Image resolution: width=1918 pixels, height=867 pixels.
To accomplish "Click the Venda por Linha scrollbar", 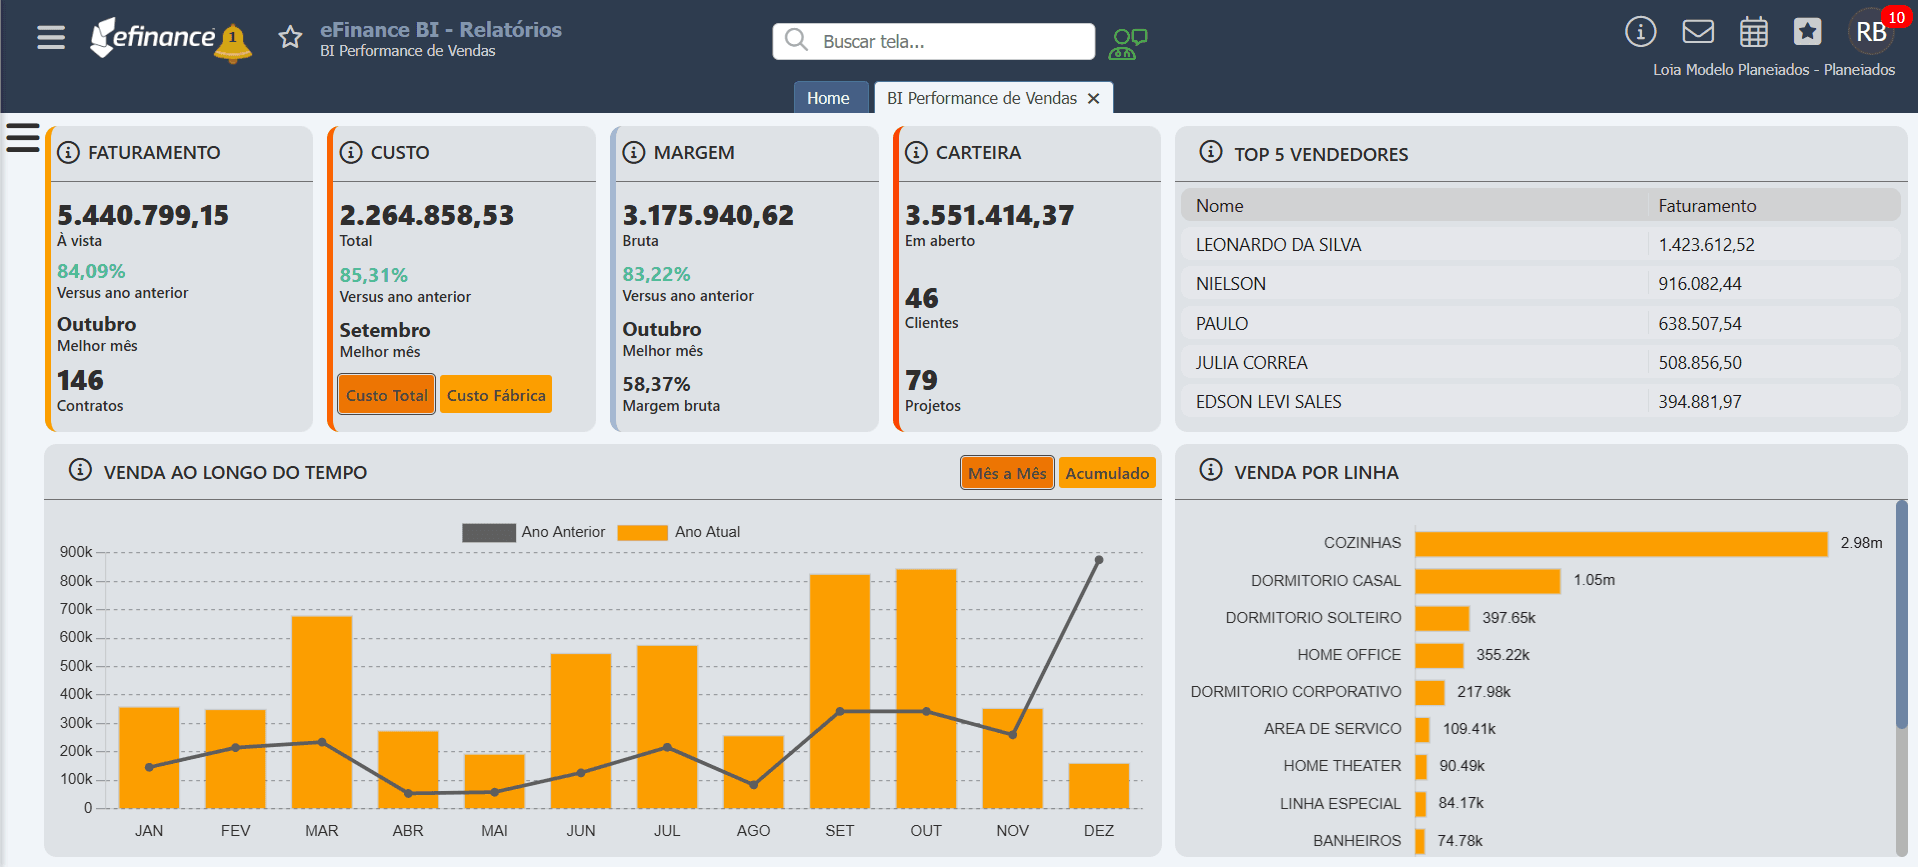I will pos(1901,615).
